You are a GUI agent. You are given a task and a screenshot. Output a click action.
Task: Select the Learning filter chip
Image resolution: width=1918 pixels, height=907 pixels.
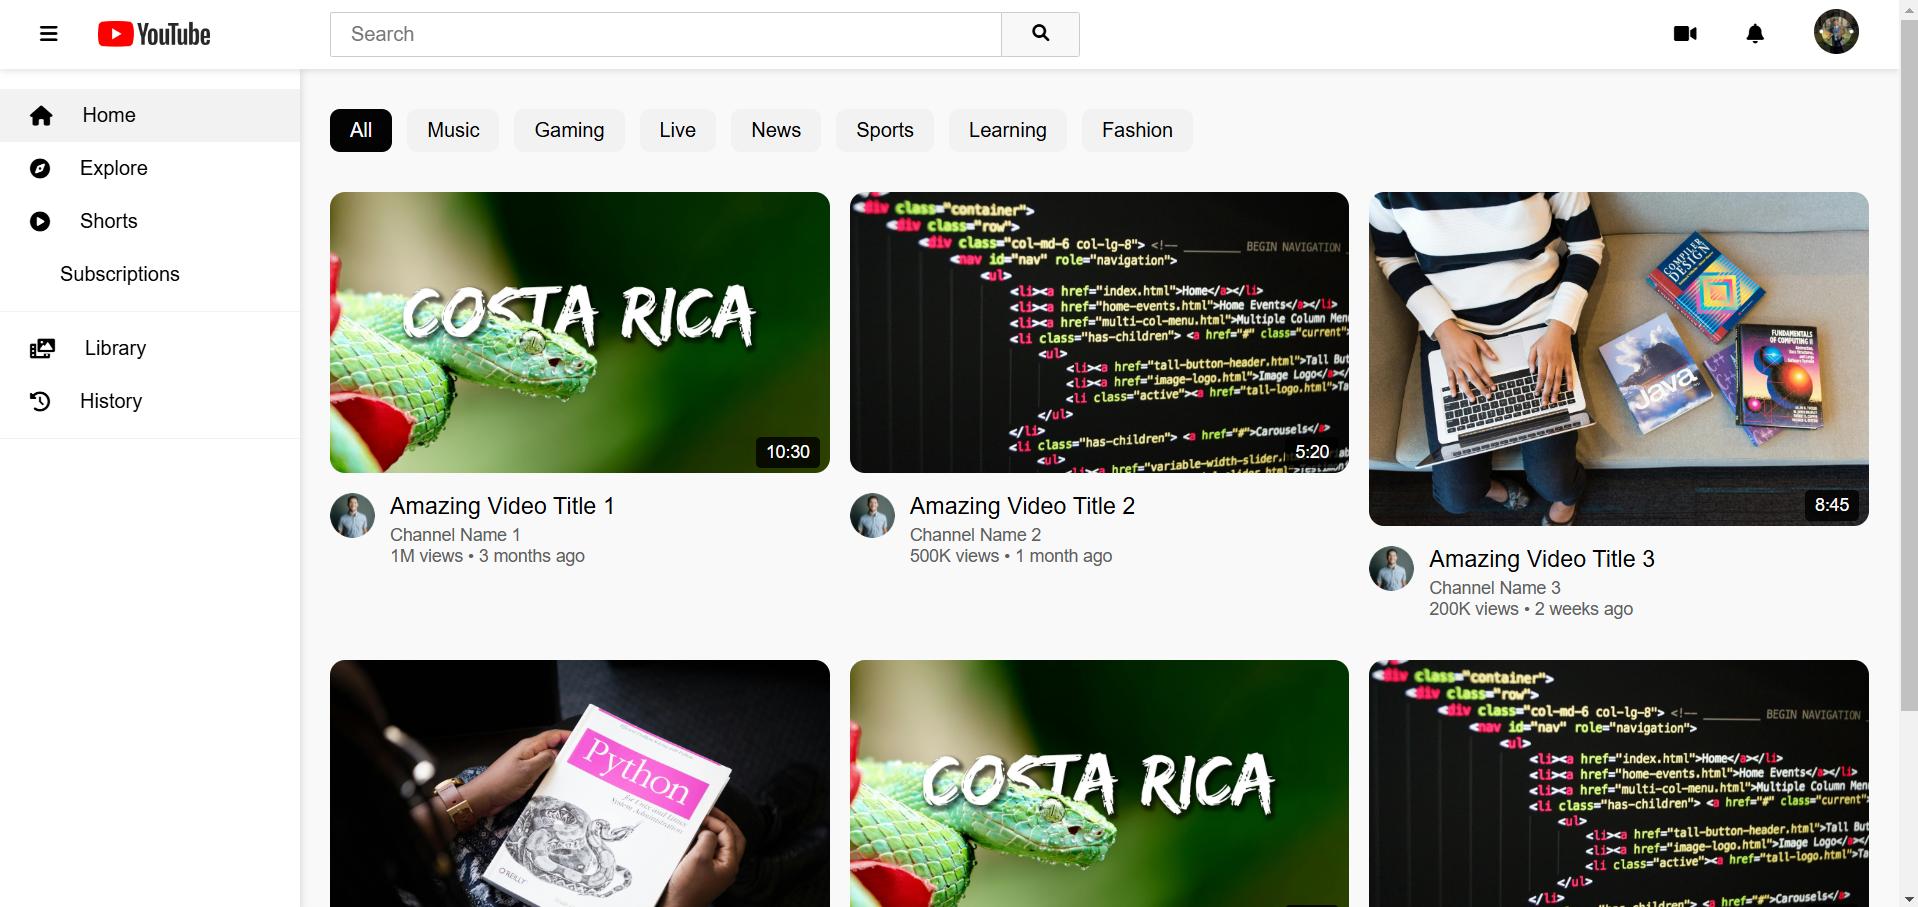(1007, 130)
